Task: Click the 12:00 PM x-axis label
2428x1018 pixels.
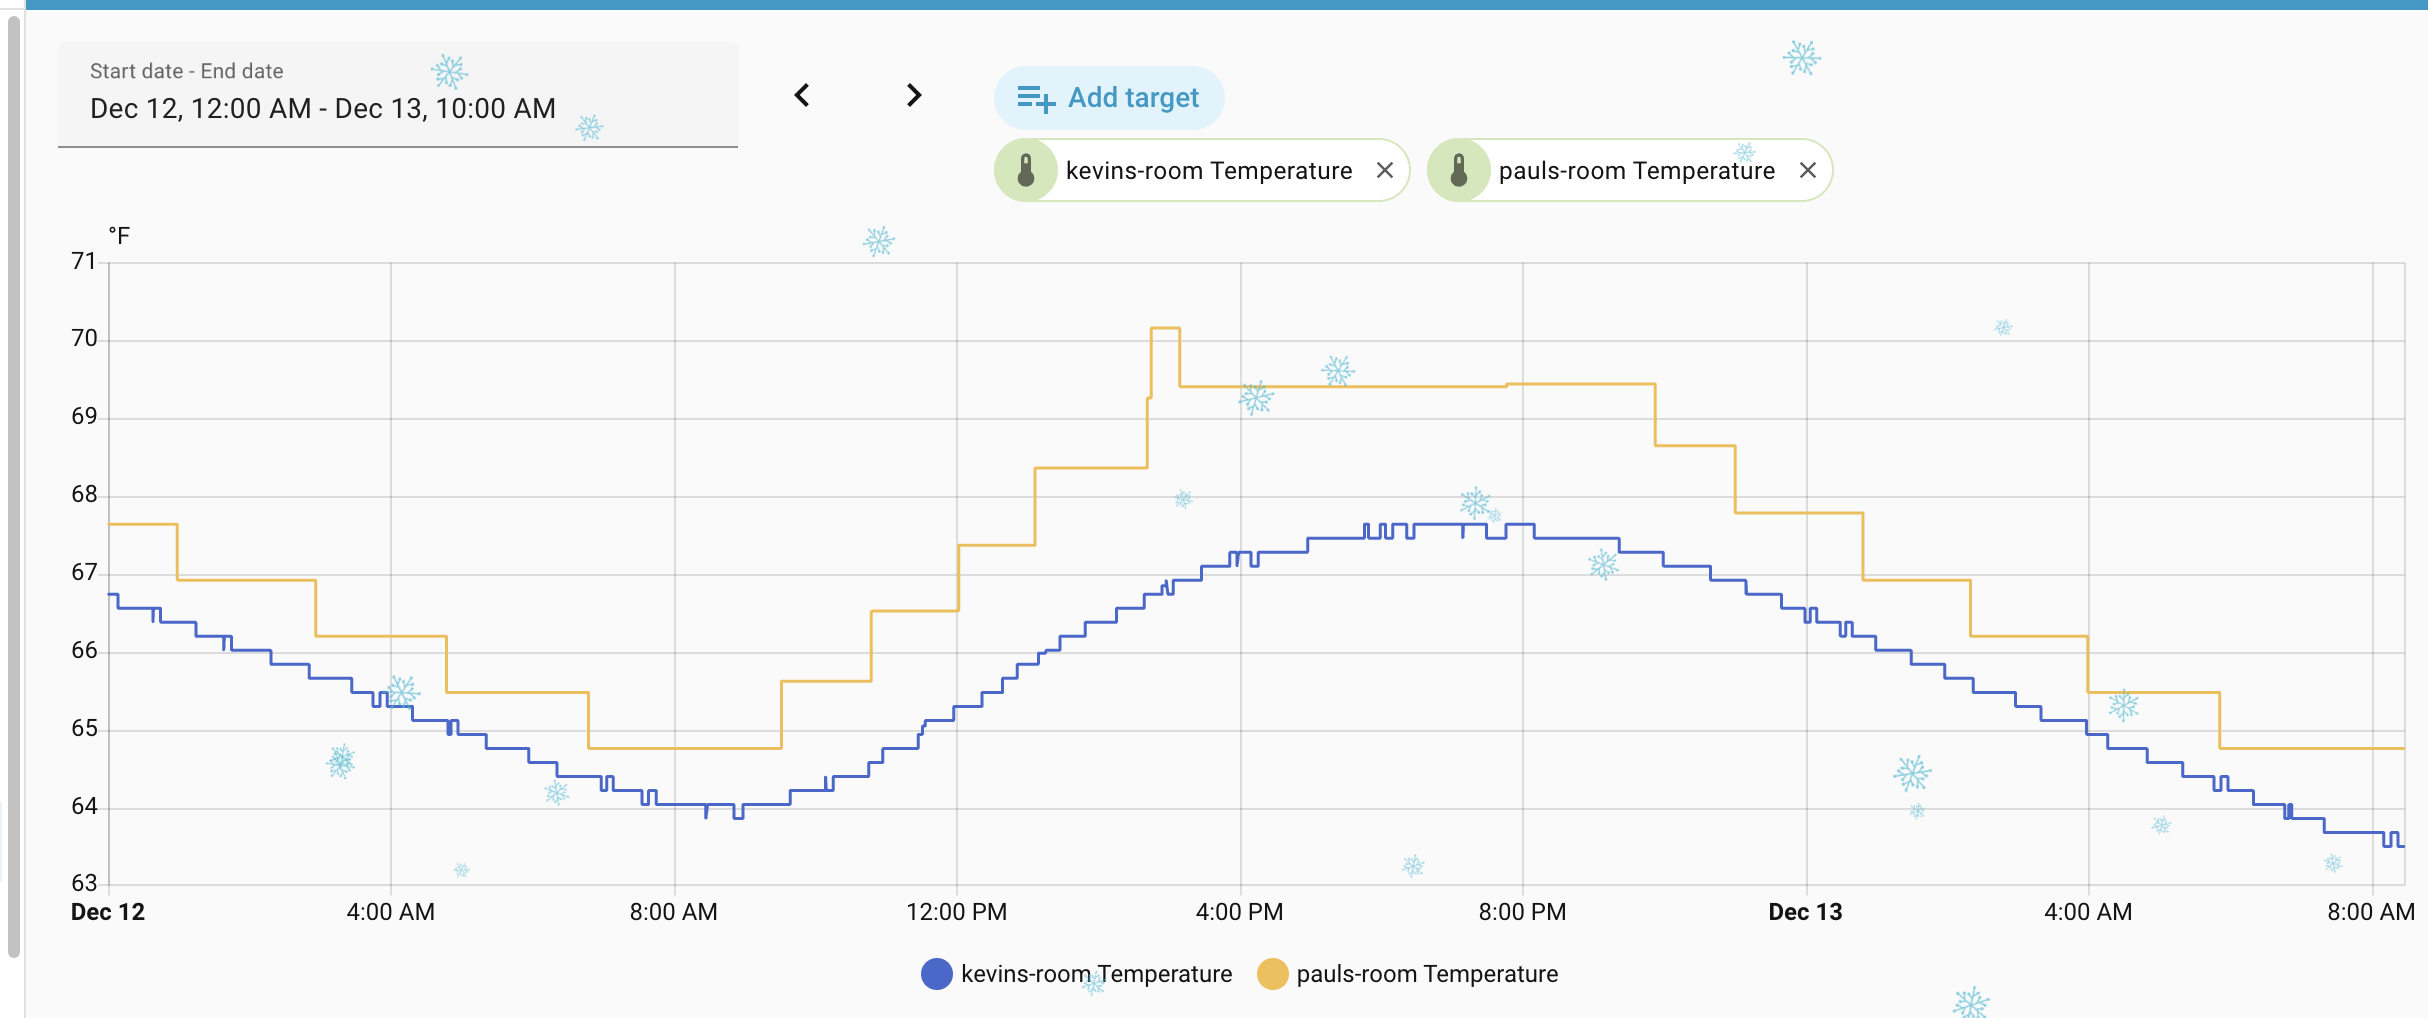Action: (x=956, y=912)
